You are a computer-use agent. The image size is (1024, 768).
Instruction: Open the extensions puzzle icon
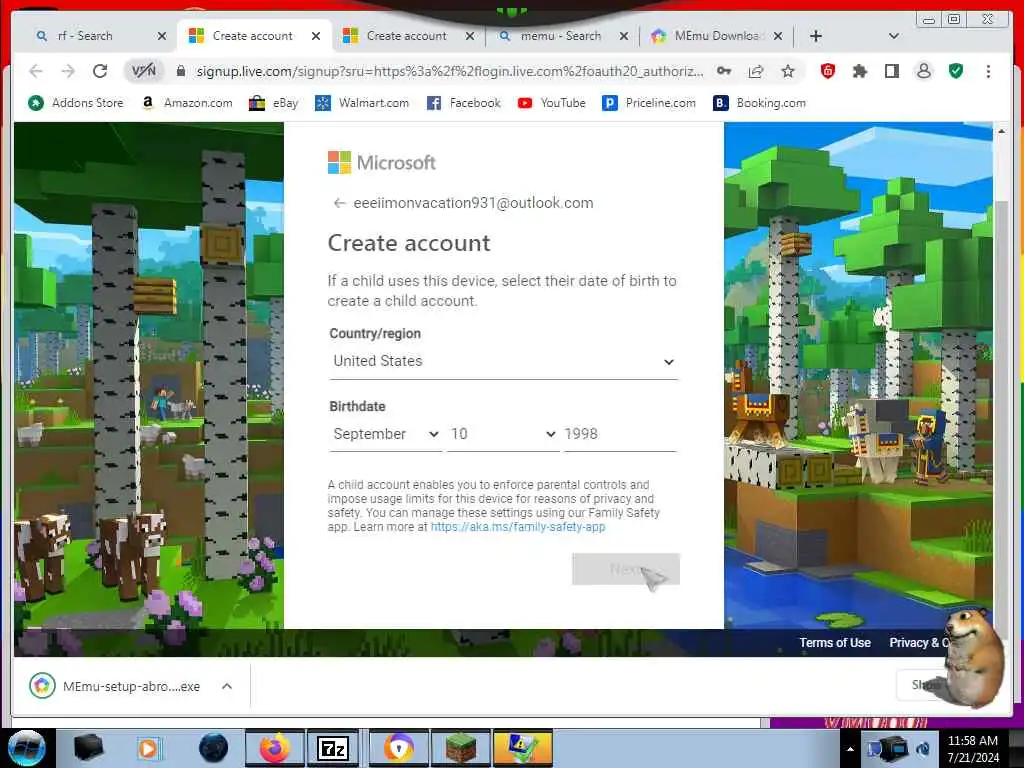pos(859,71)
